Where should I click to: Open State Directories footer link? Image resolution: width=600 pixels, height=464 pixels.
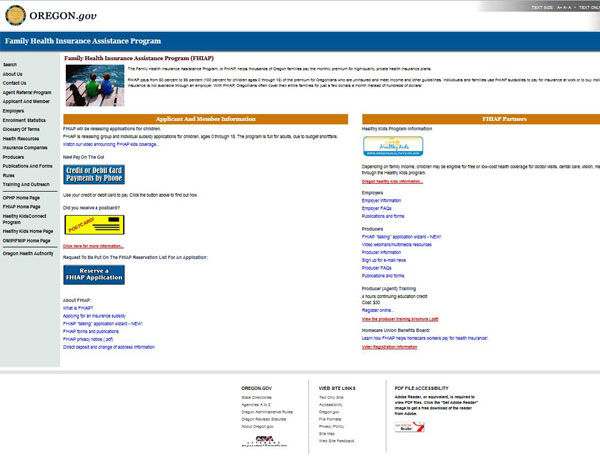[256, 397]
